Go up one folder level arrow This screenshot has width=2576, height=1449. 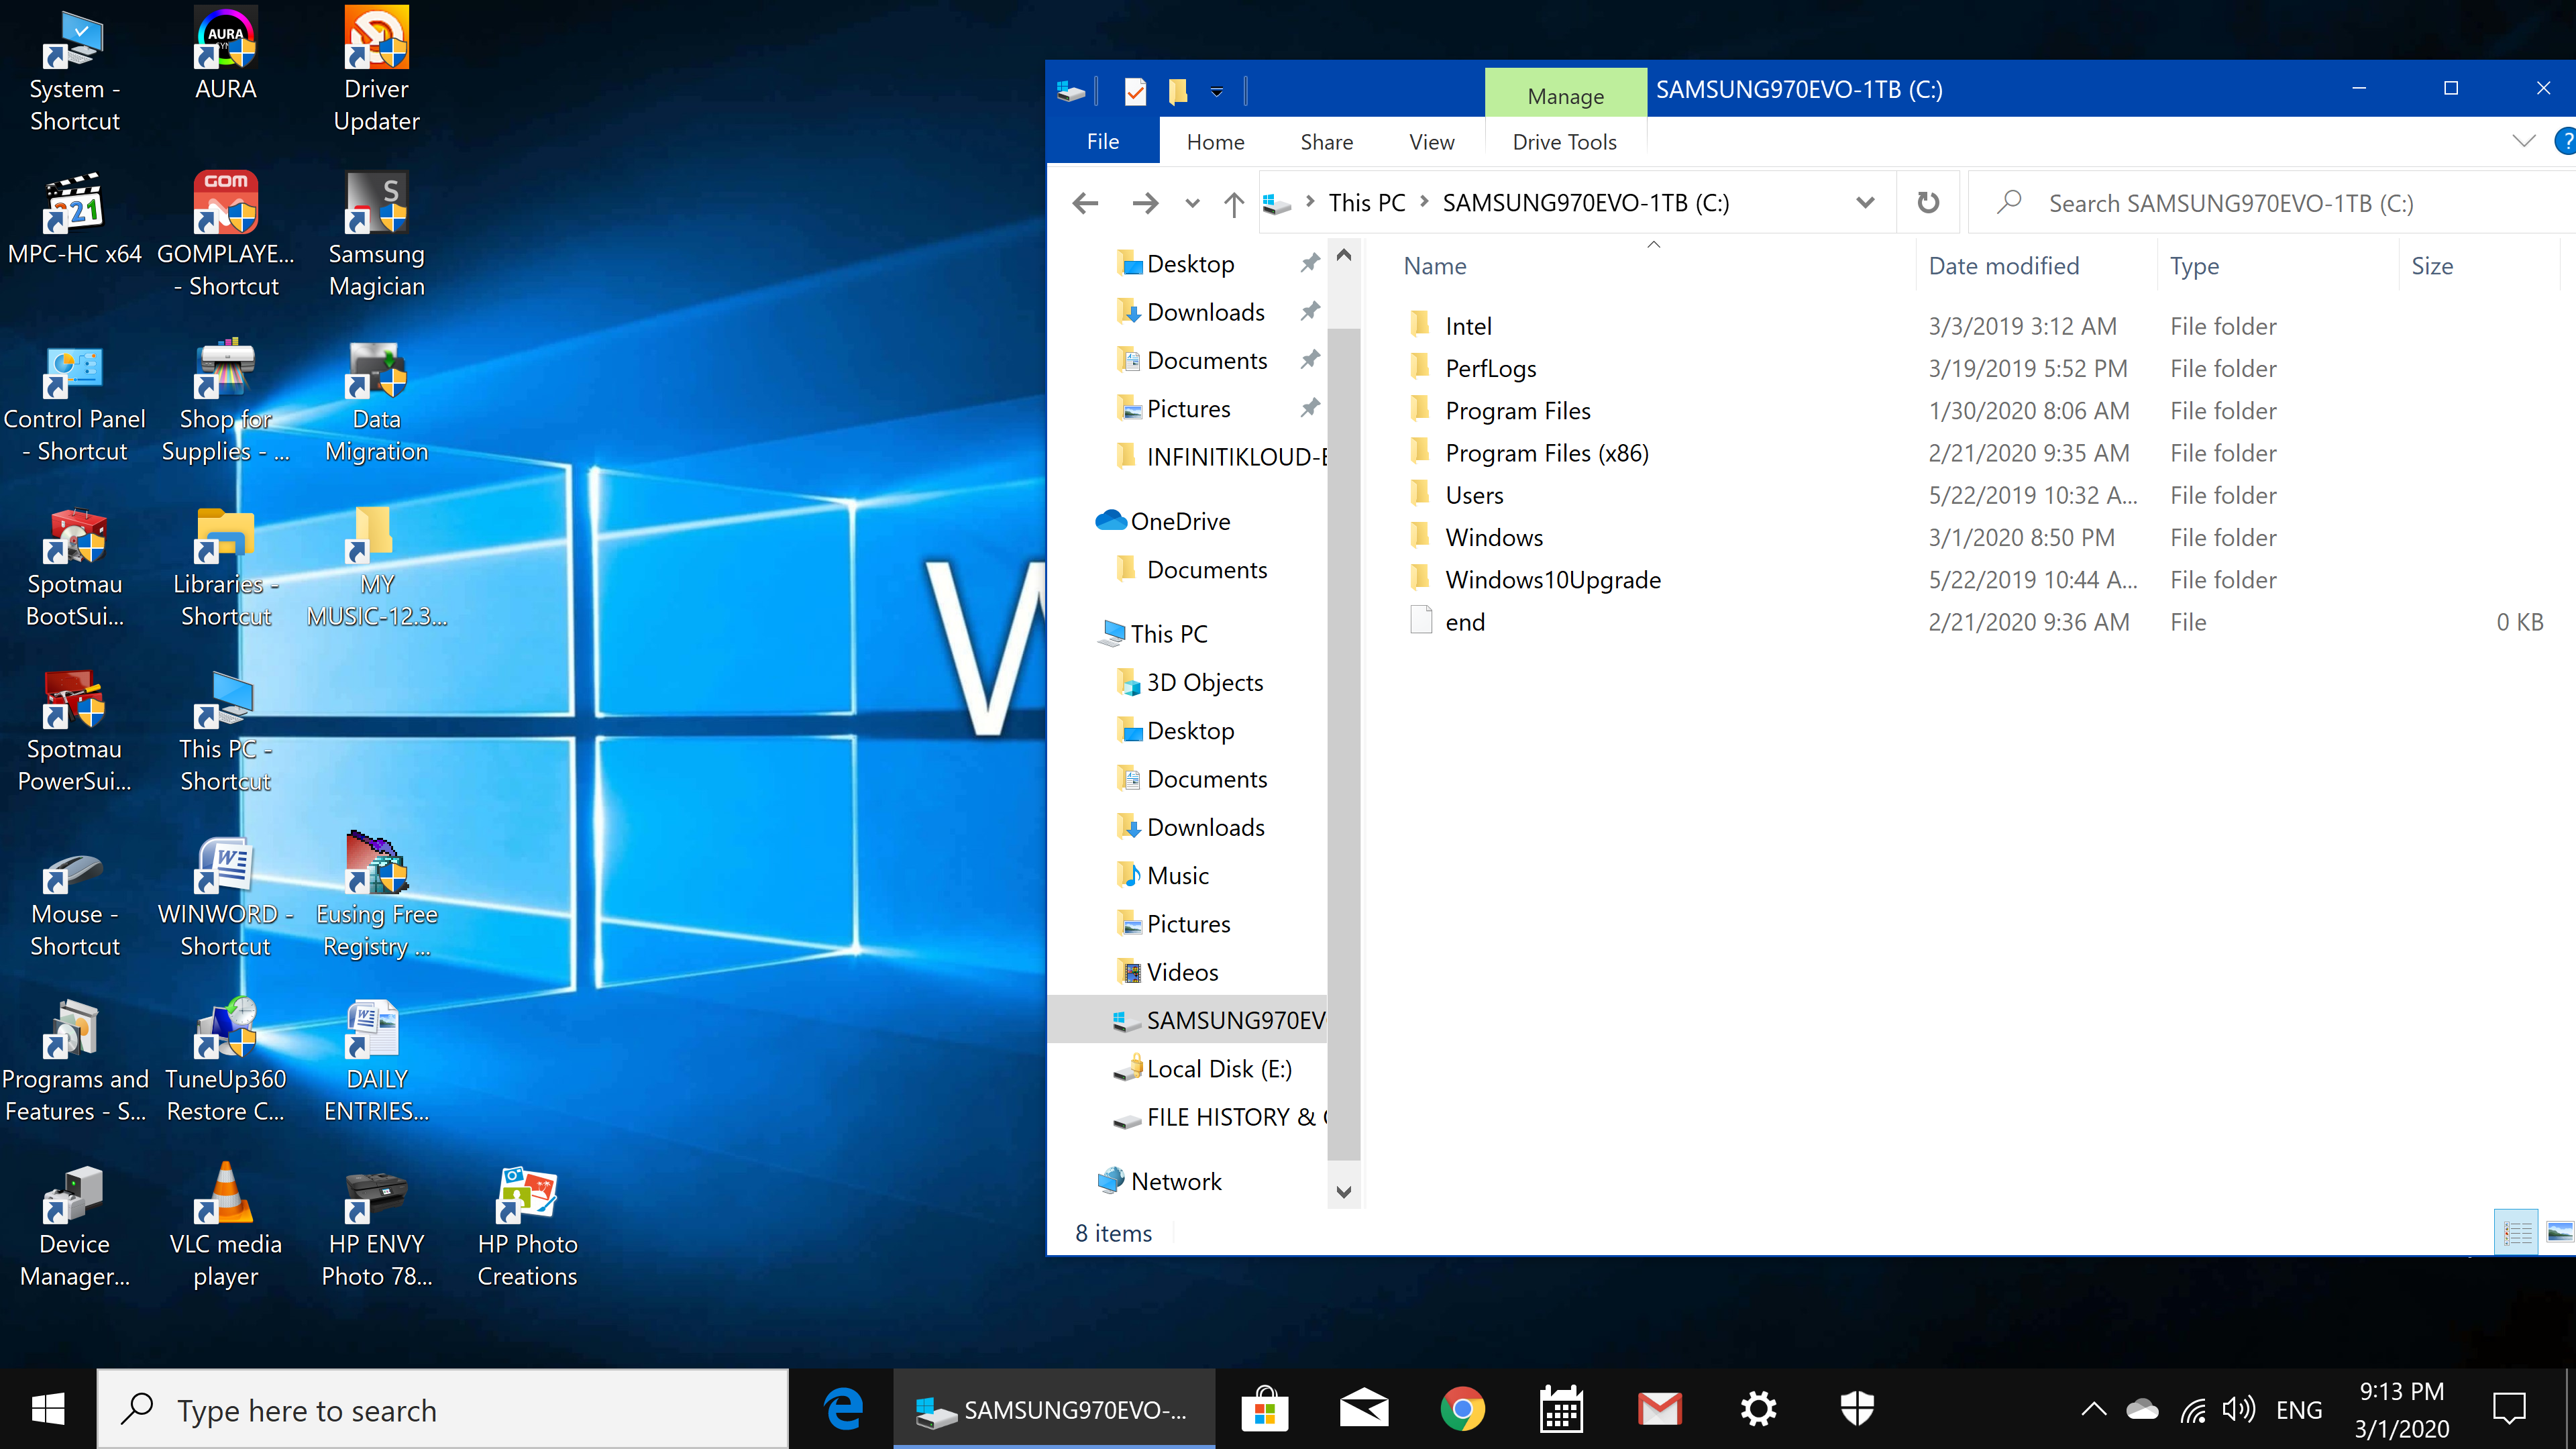[1234, 204]
